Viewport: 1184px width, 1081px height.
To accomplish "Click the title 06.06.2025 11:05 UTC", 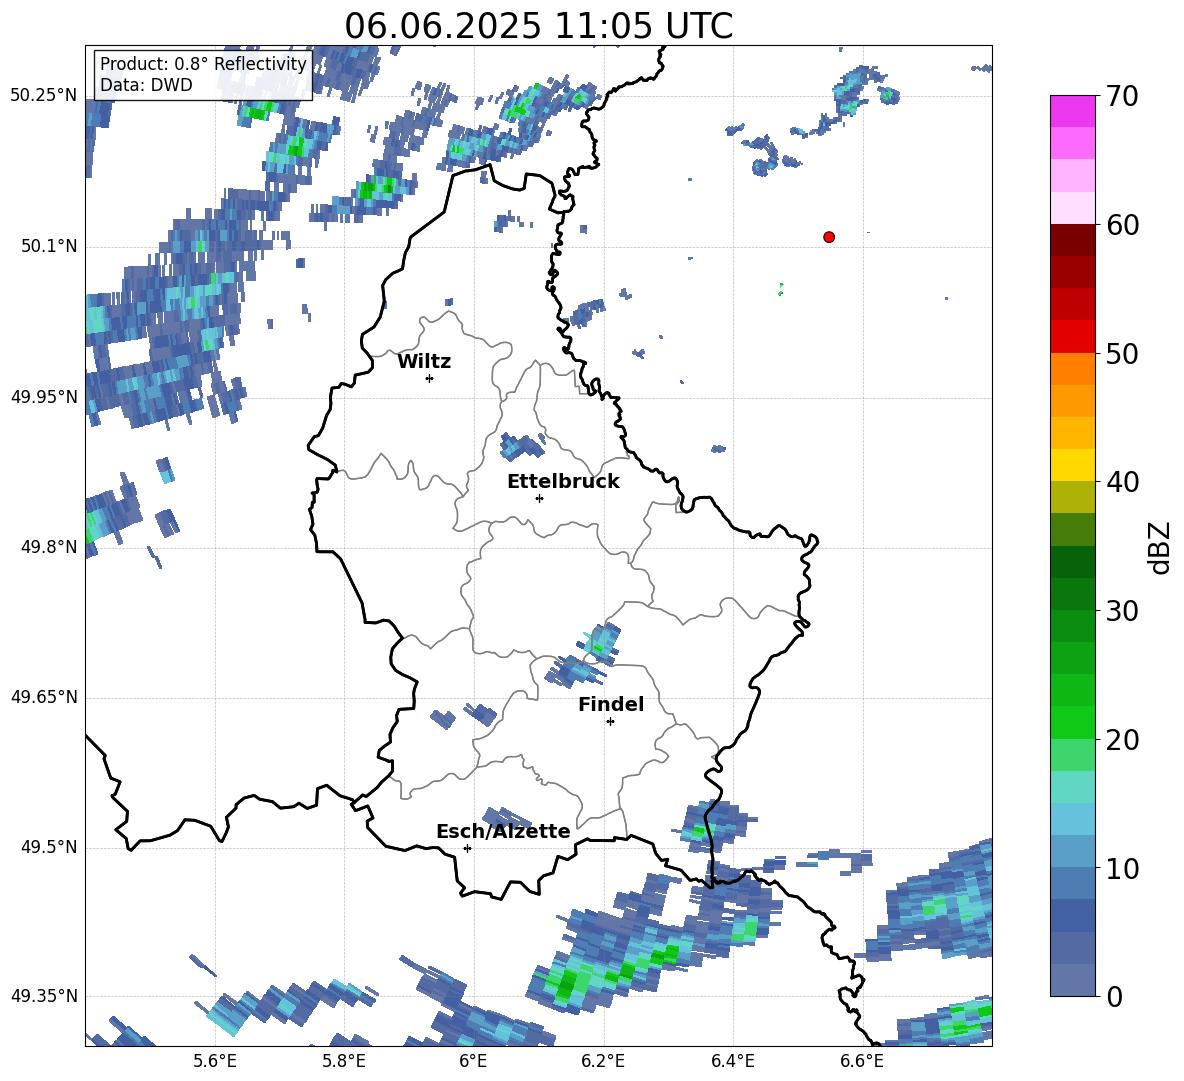I will click(538, 26).
